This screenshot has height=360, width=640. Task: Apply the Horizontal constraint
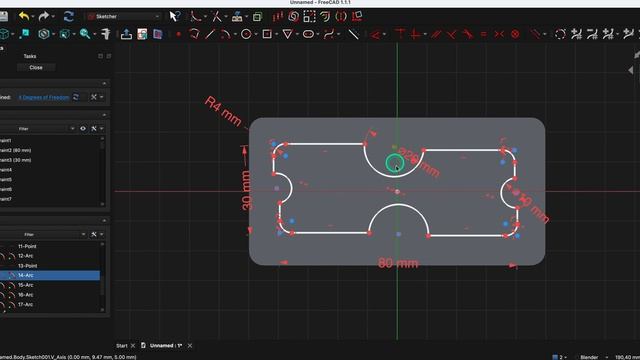pos(416,34)
